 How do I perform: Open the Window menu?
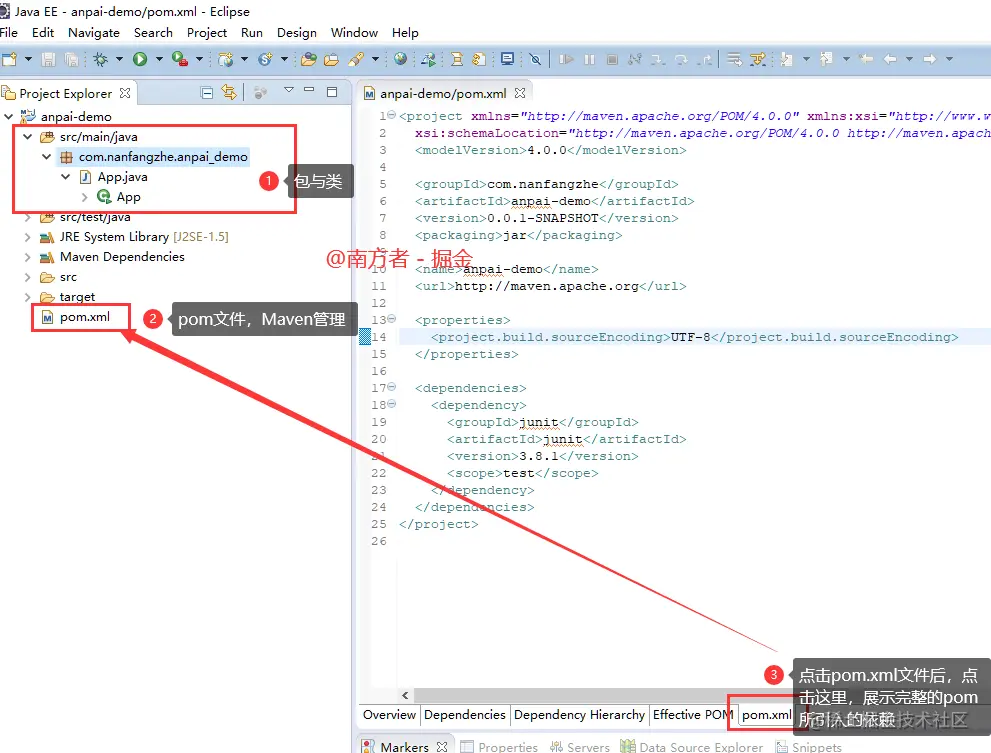pos(354,33)
